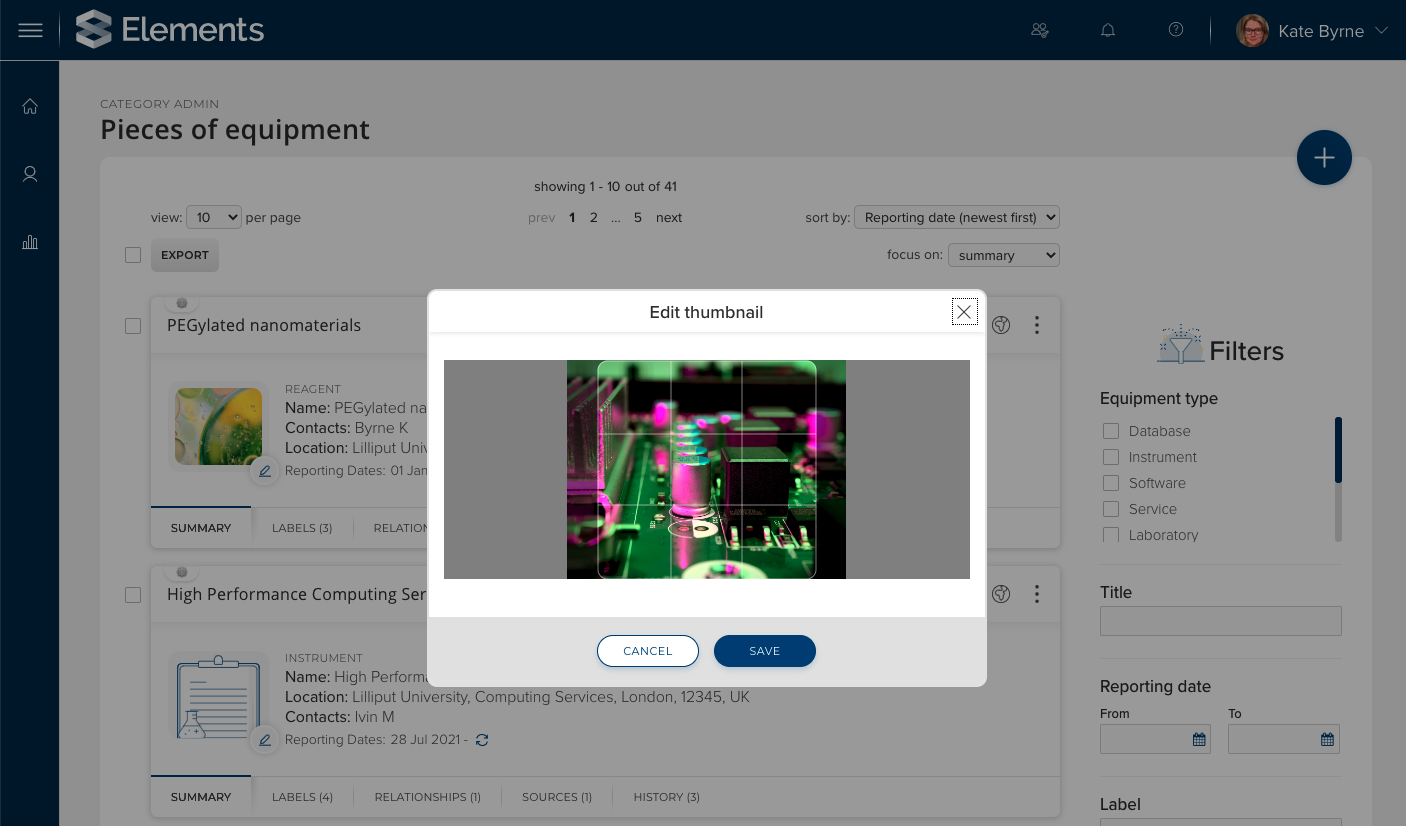This screenshot has height=826, width=1406.
Task: Open the profile icon in sidebar
Action: (x=30, y=174)
